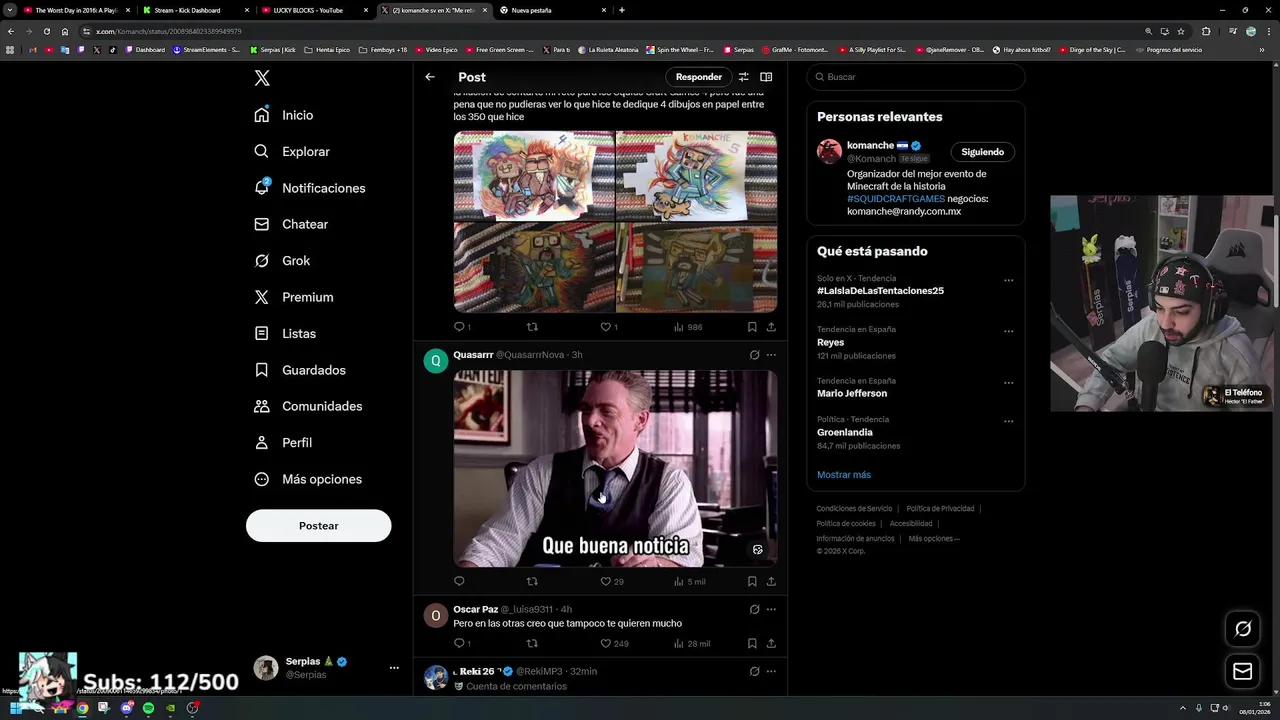This screenshot has height=720, width=1280.
Task: Open the #SQUIDCRAFTGAMES hashtag link
Action: coord(896,199)
